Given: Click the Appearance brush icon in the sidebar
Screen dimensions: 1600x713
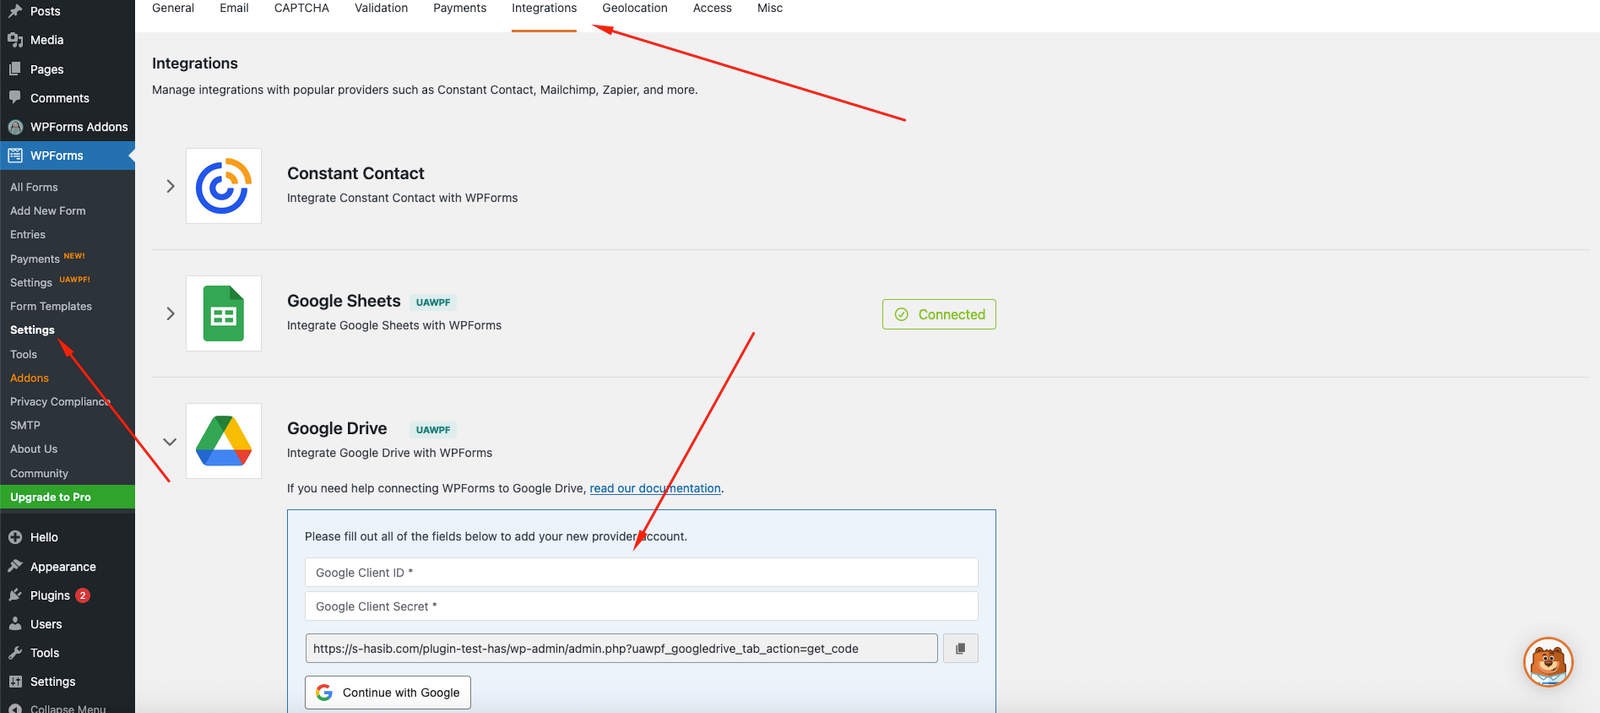Looking at the screenshot, I should [15, 566].
